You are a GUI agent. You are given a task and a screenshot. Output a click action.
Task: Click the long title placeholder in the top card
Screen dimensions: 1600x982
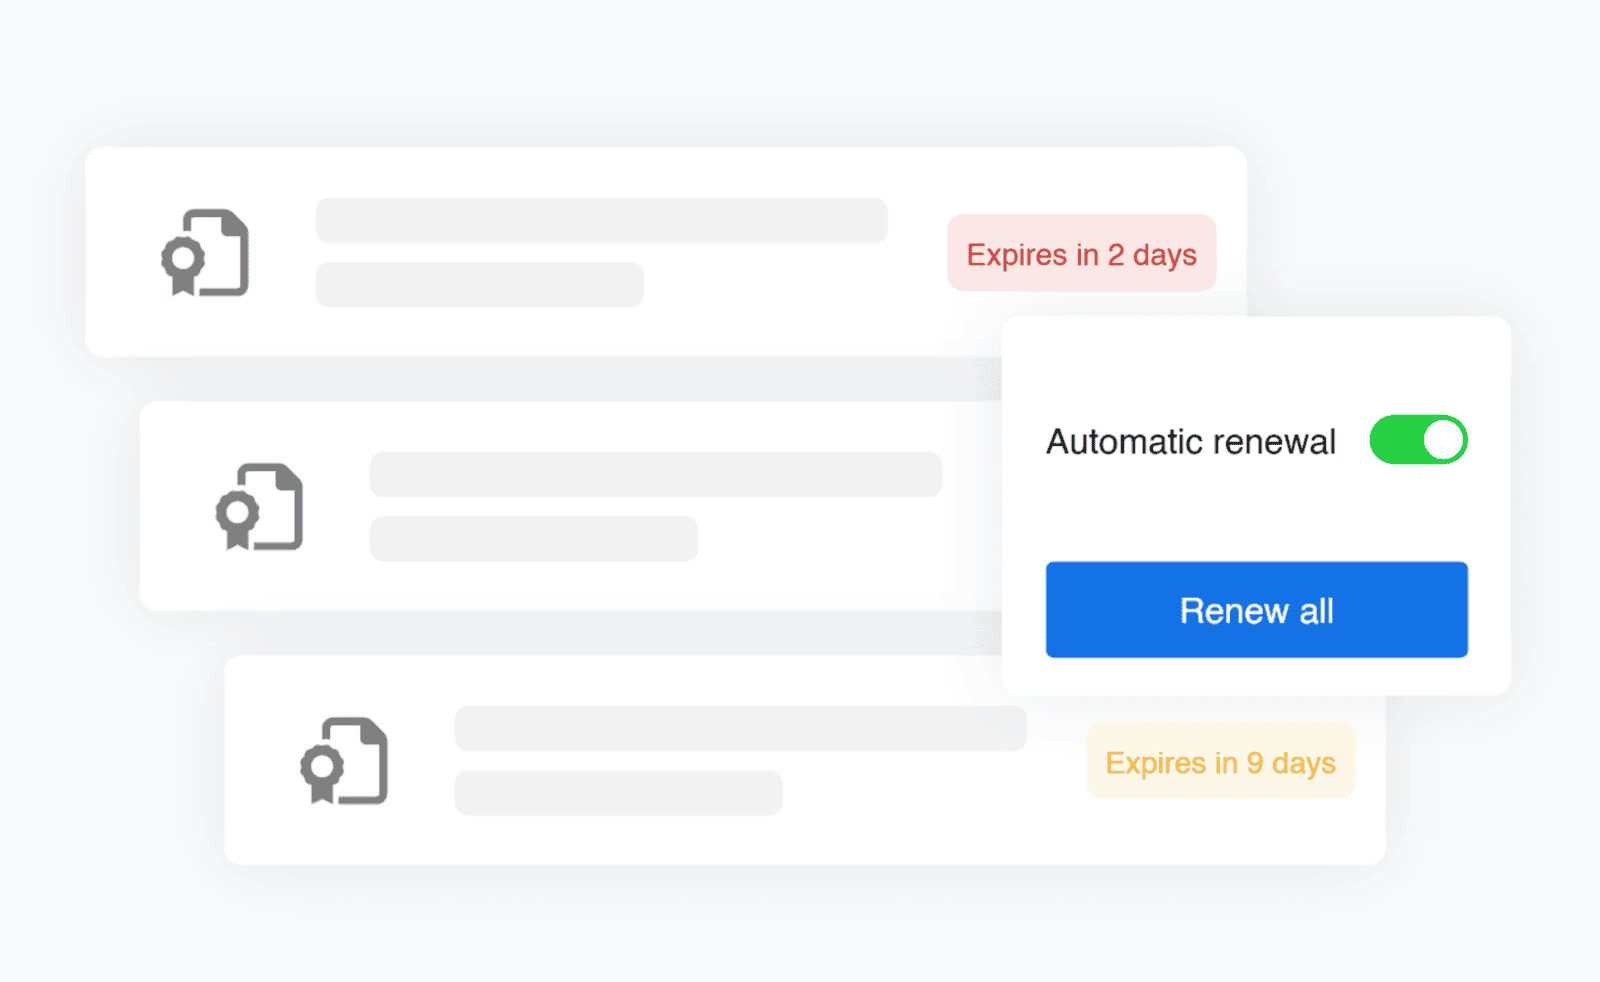point(601,220)
